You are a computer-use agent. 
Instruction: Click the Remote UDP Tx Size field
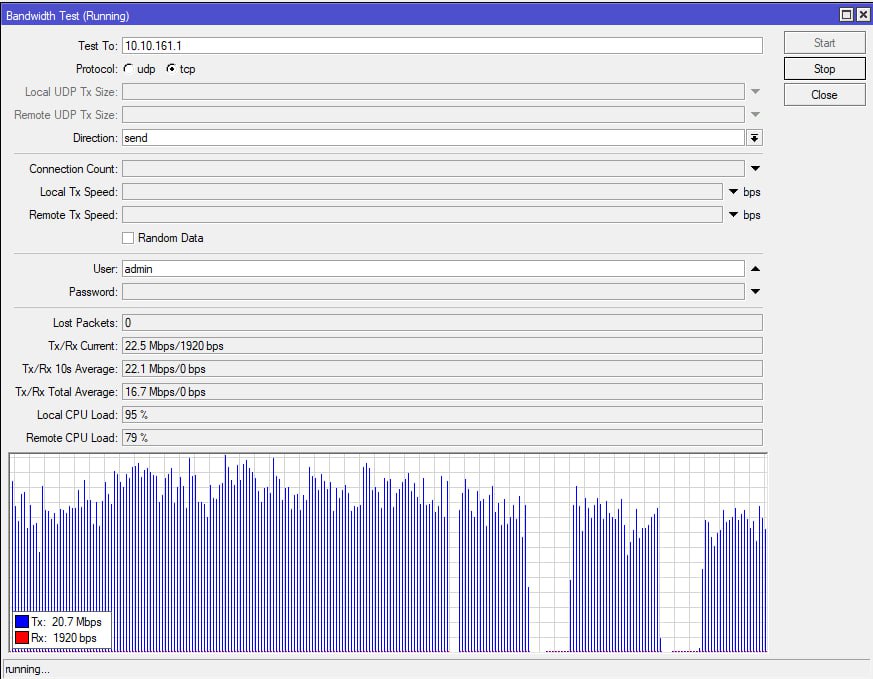(433, 115)
